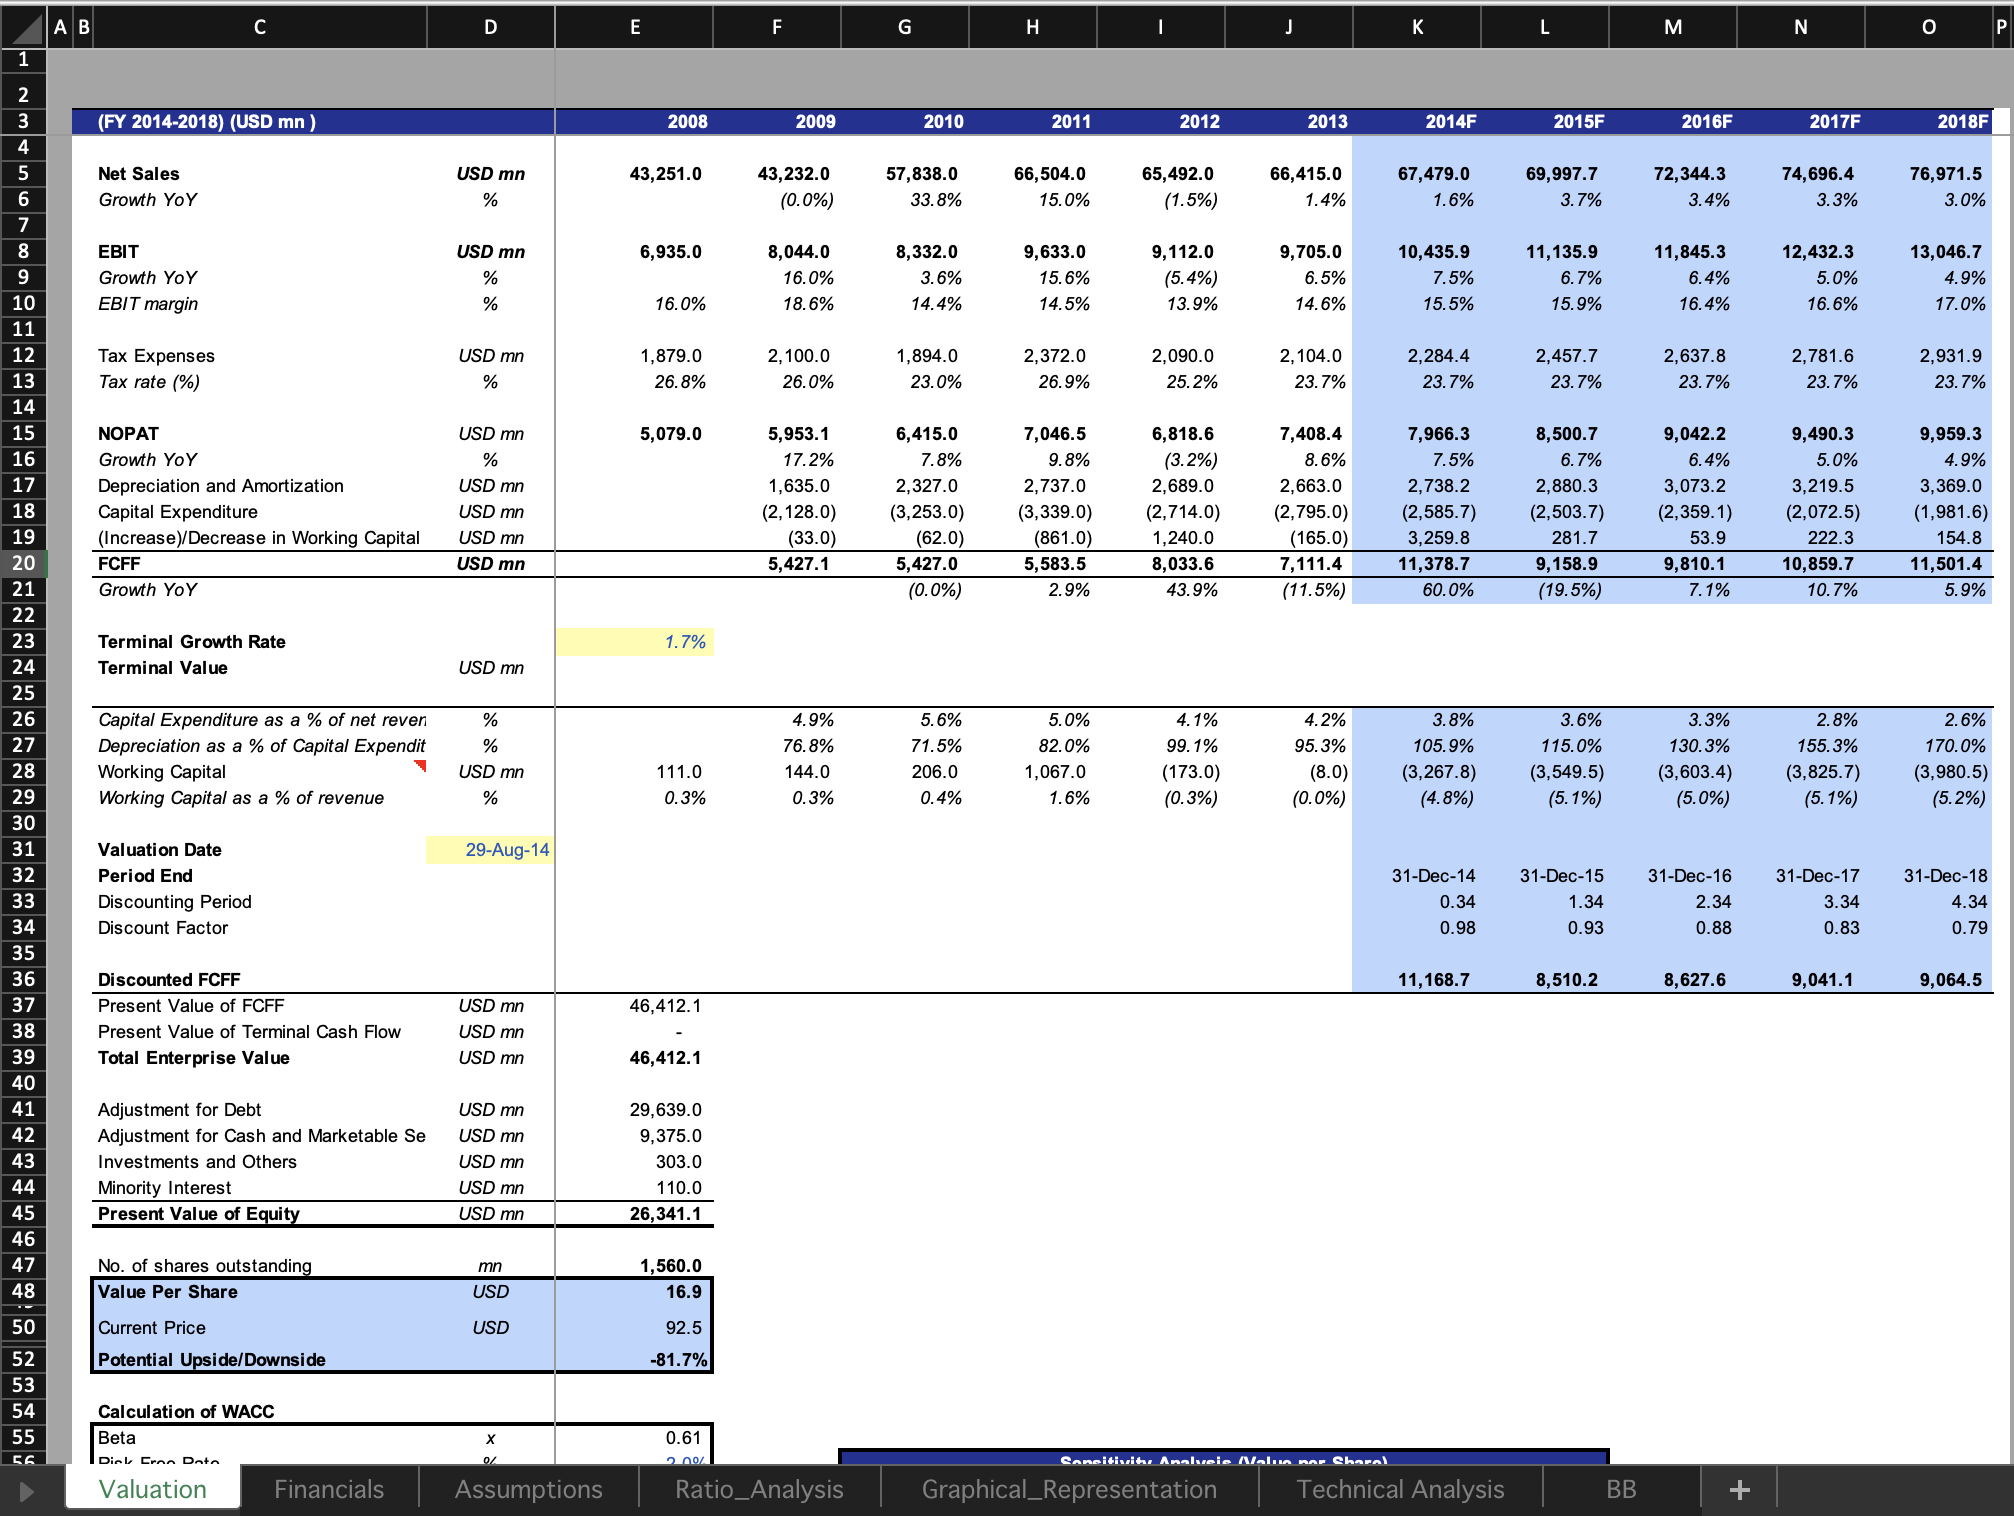2014x1516 pixels.
Task: Click the add new sheet plus icon
Action: pyautogui.click(x=1739, y=1490)
